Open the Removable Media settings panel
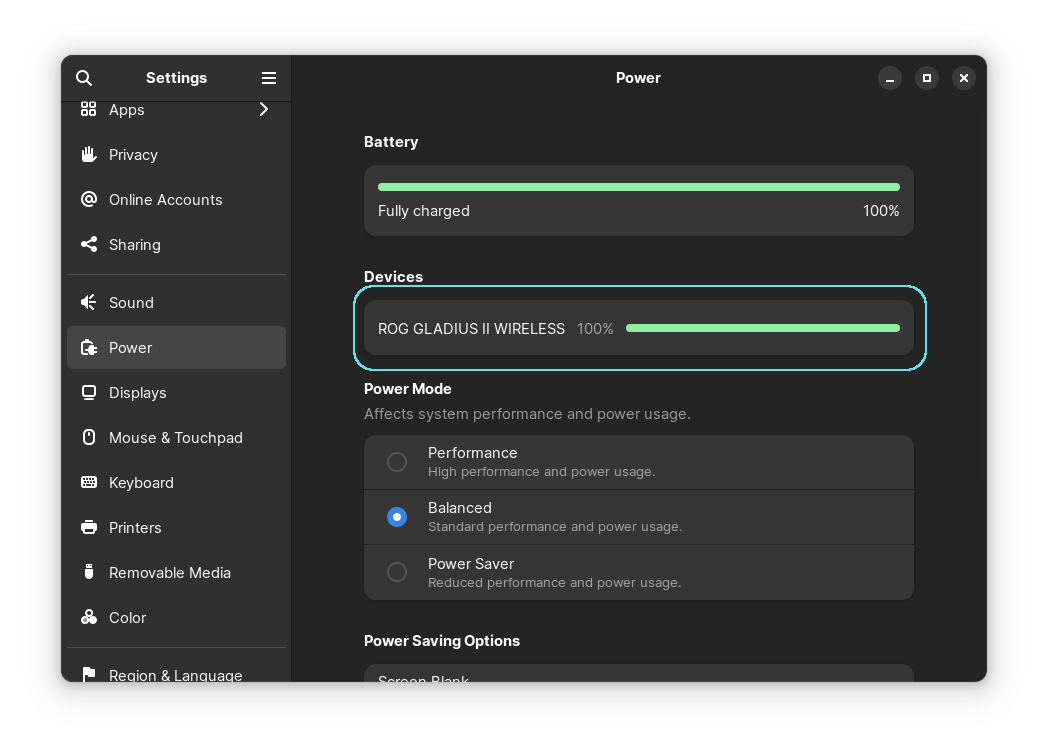 pyautogui.click(x=176, y=573)
